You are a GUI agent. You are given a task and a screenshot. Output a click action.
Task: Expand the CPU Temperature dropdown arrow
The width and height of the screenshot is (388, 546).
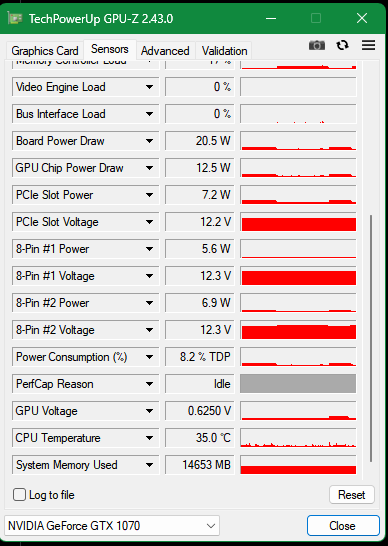(x=149, y=438)
